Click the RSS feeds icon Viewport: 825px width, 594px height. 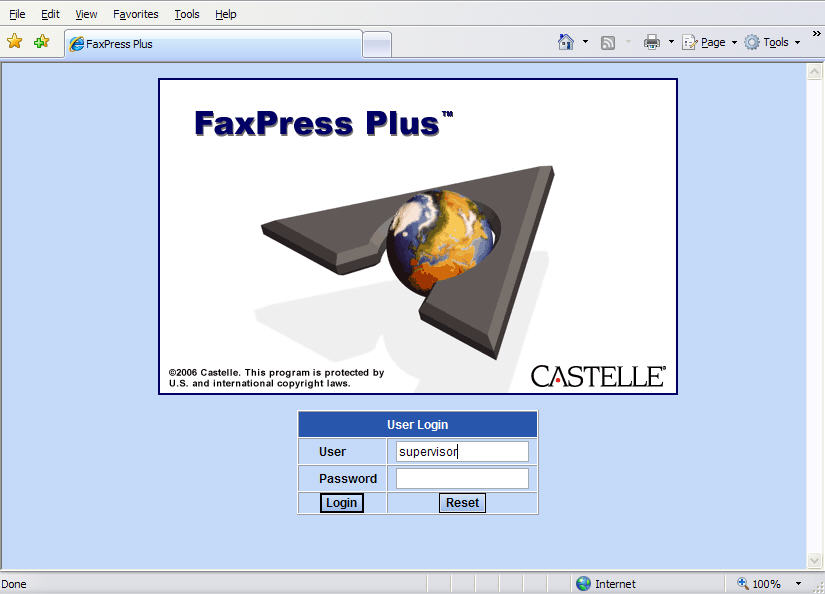607,42
